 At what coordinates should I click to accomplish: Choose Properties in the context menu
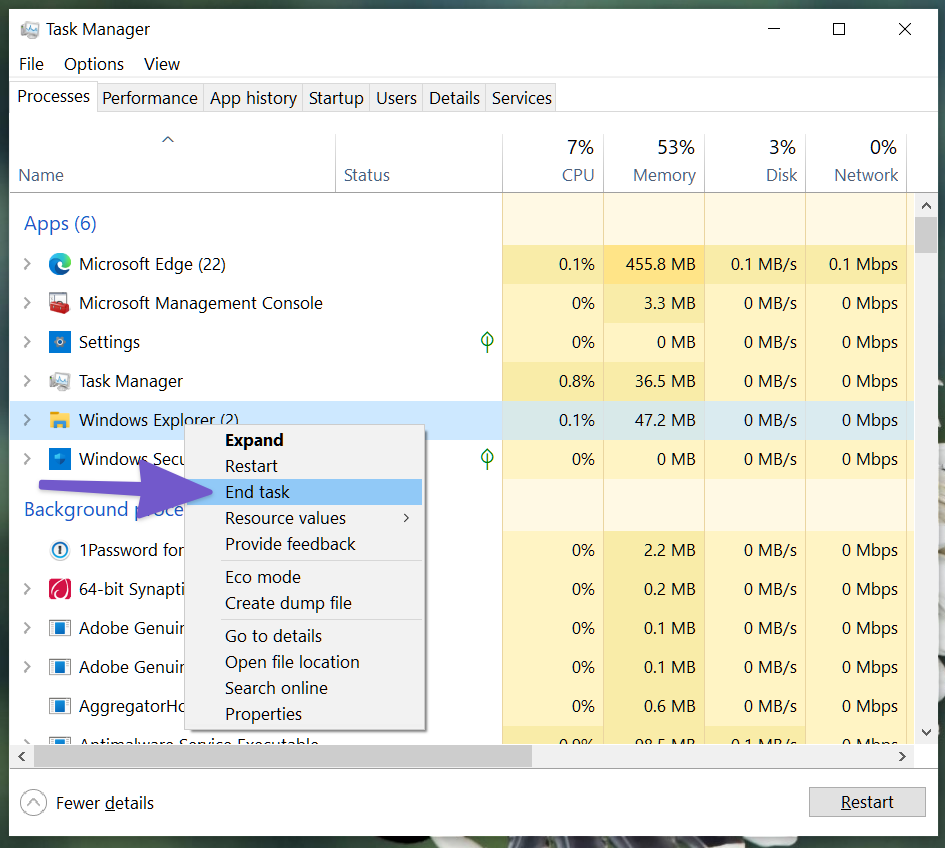point(304,714)
